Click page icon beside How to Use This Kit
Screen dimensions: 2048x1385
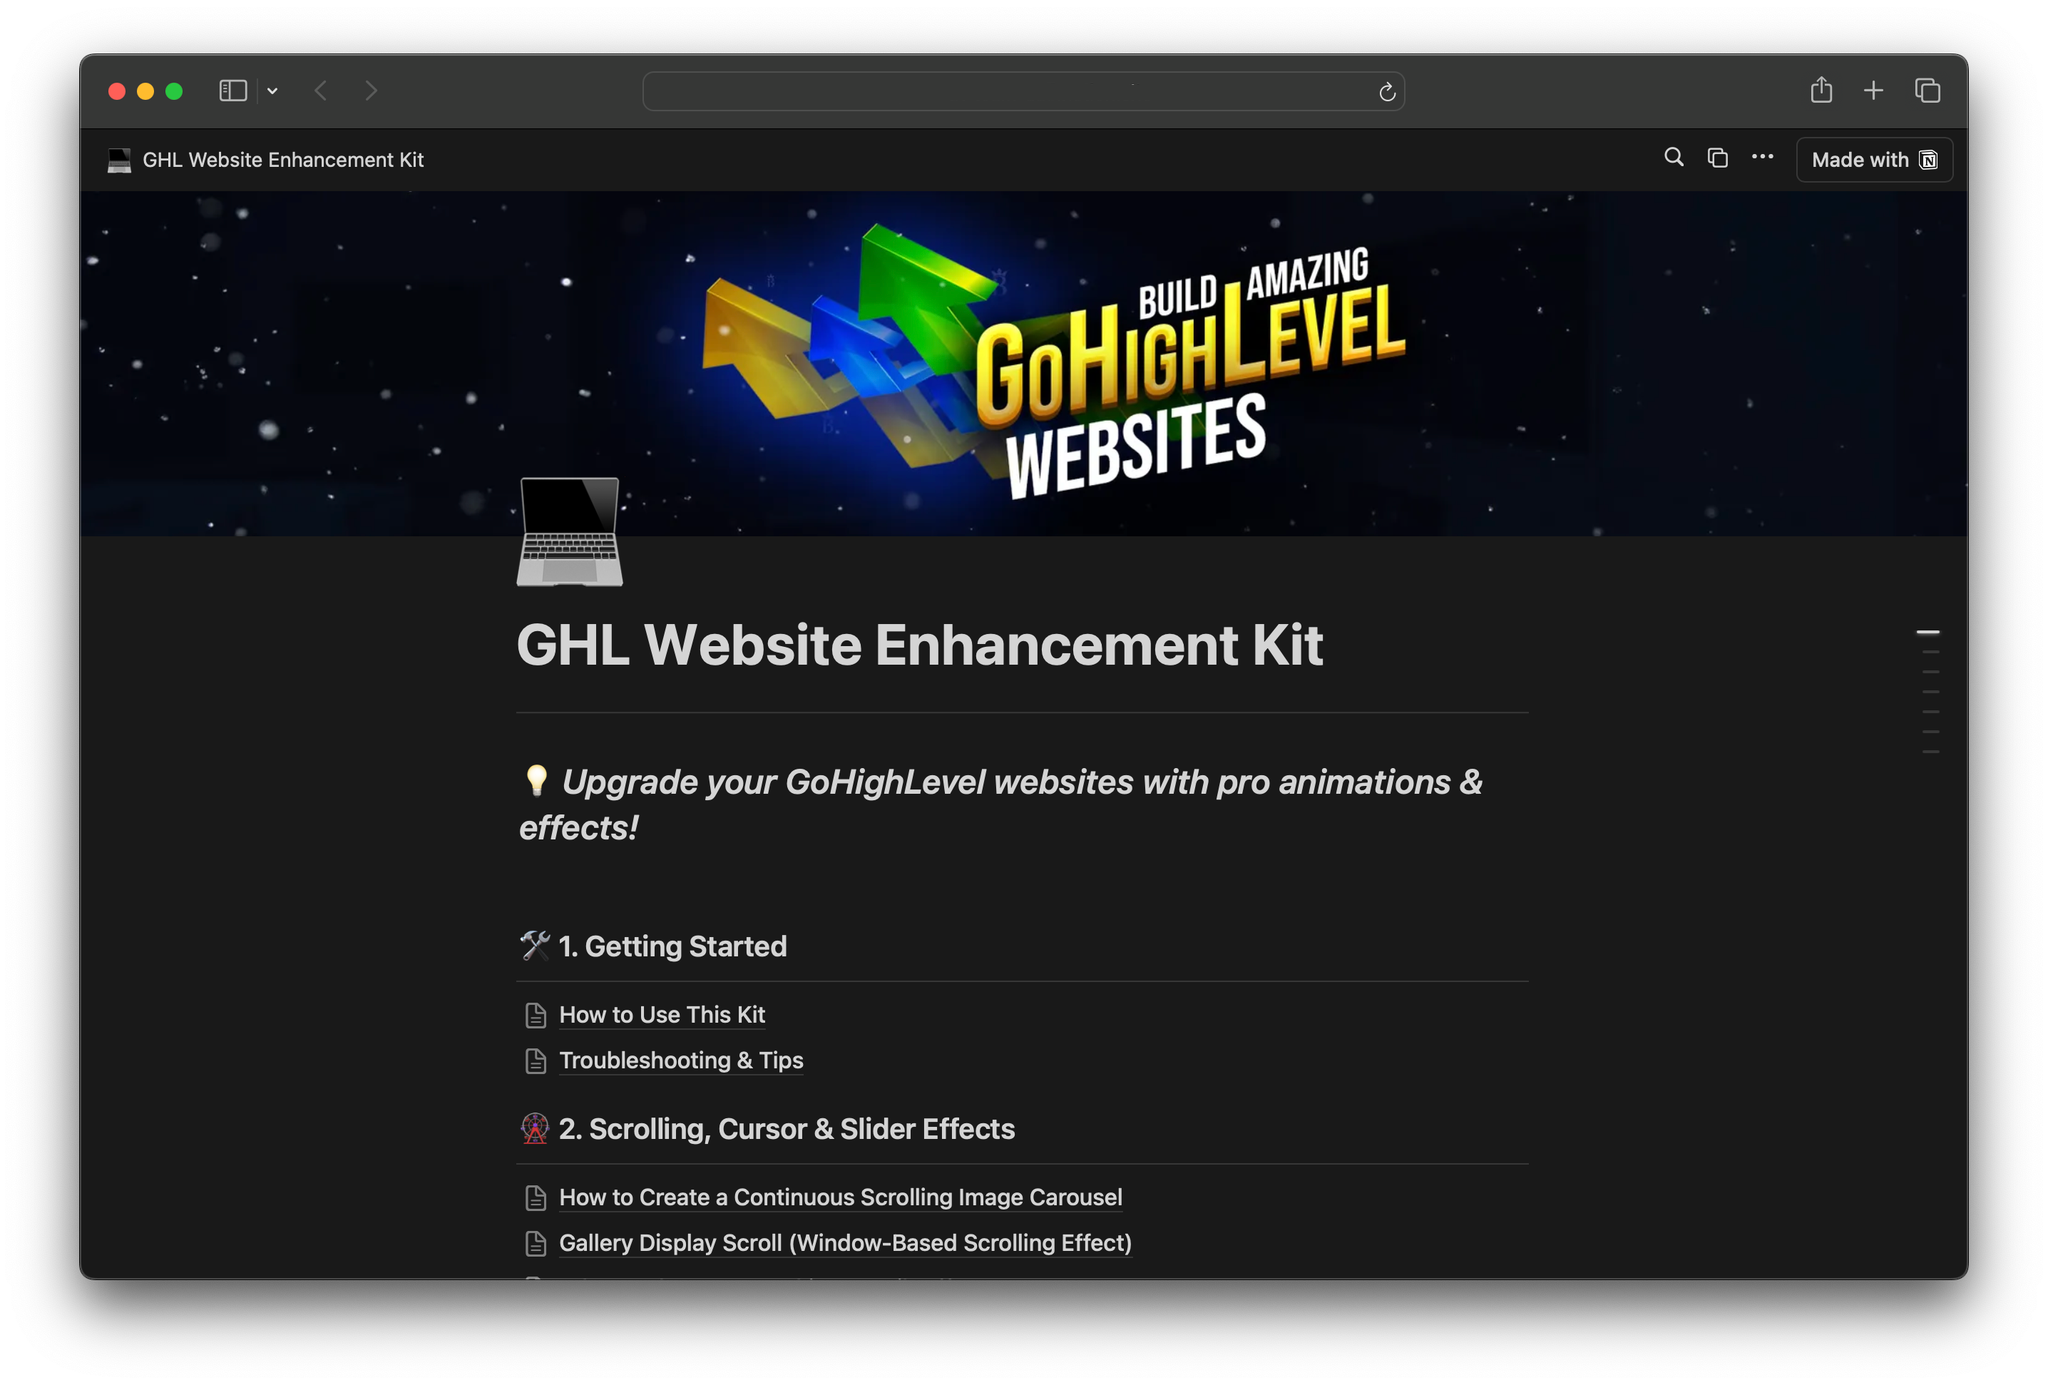536,1015
